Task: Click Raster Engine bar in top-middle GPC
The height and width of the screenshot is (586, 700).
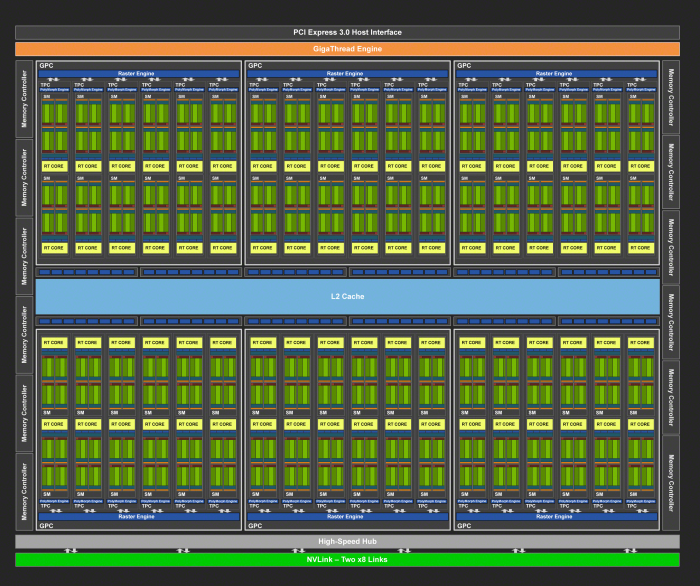Action: (347, 74)
